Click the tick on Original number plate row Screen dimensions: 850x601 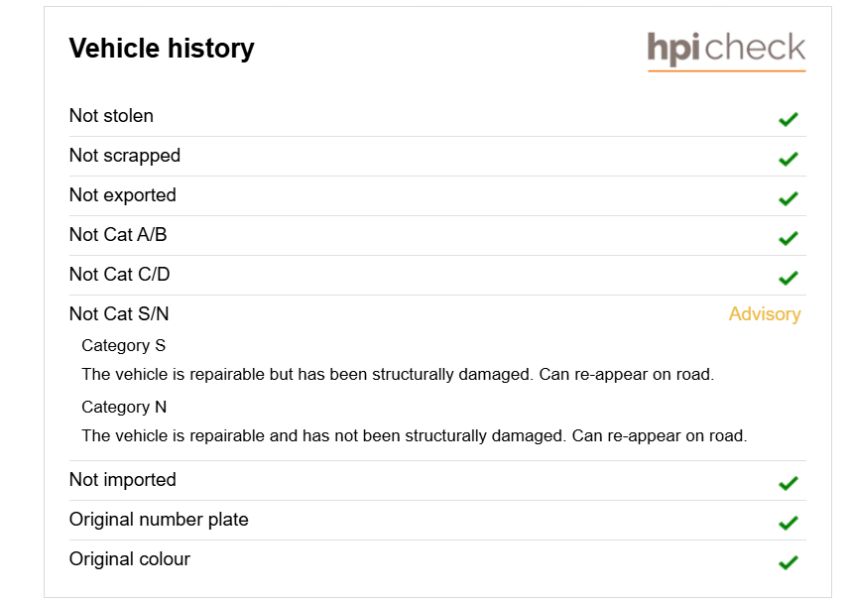(788, 522)
